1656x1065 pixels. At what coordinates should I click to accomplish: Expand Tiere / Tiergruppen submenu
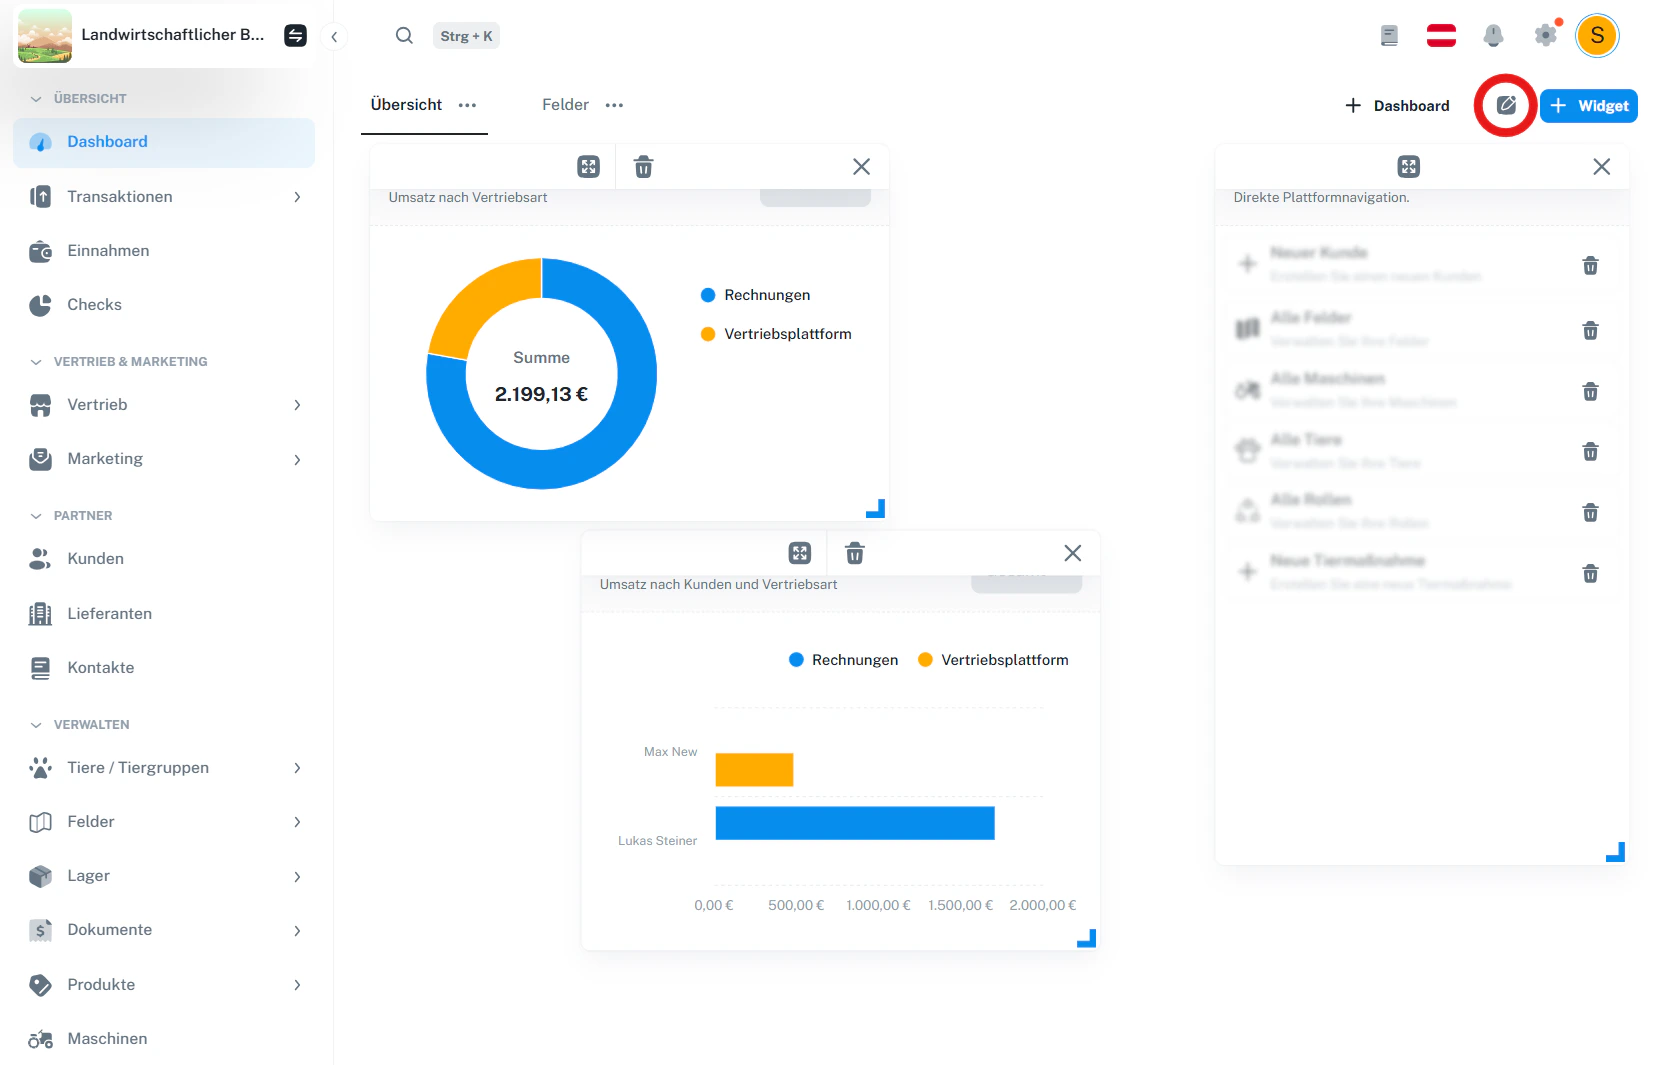tap(297, 768)
